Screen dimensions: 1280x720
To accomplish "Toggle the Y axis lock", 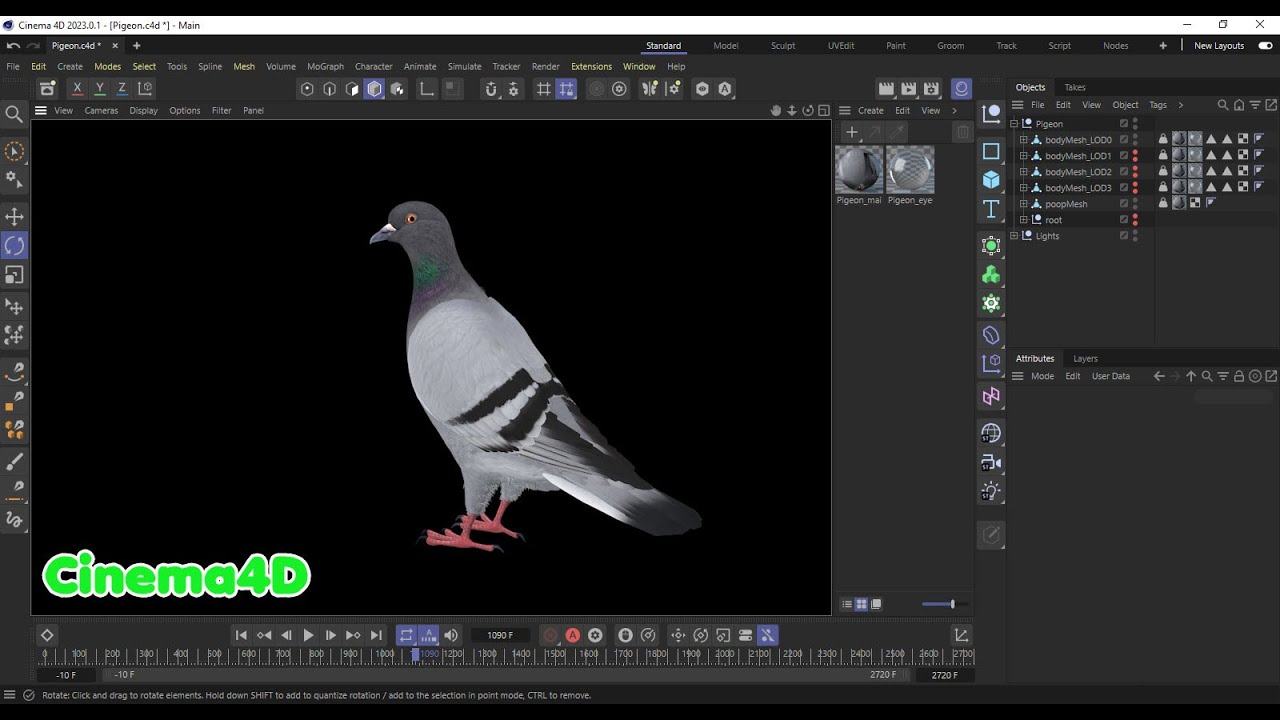I will click(x=99, y=89).
